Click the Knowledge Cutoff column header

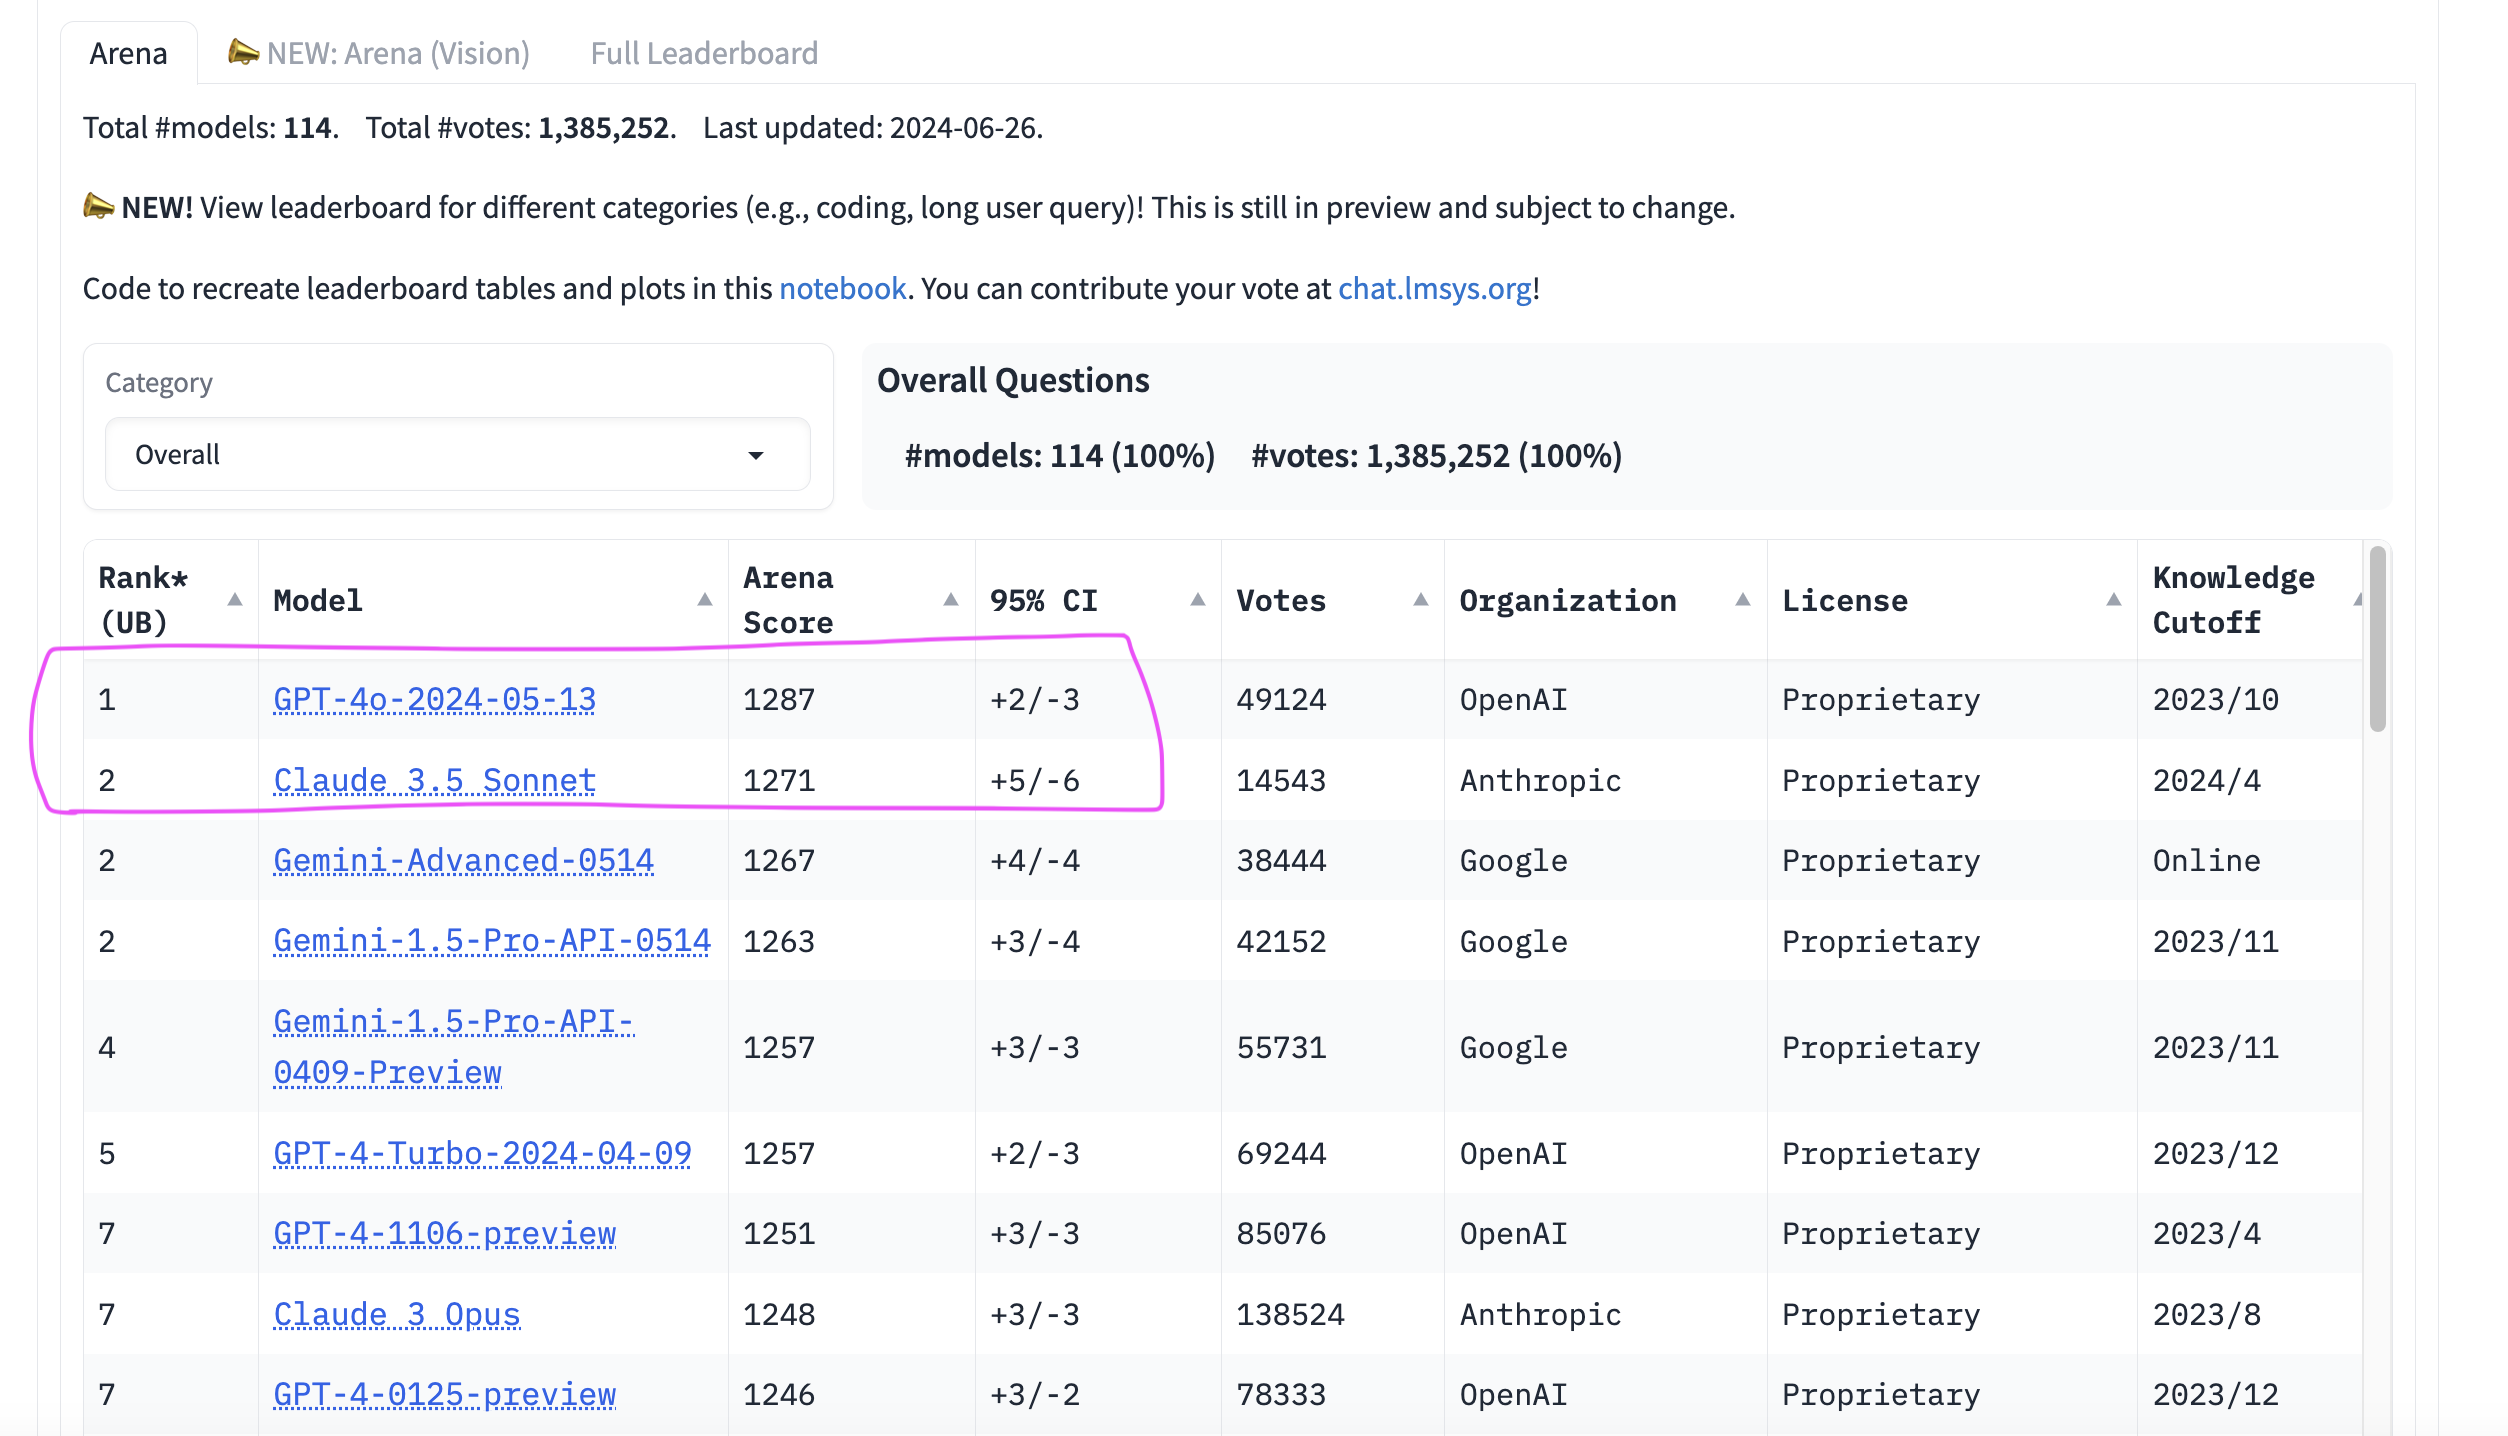coord(2250,600)
